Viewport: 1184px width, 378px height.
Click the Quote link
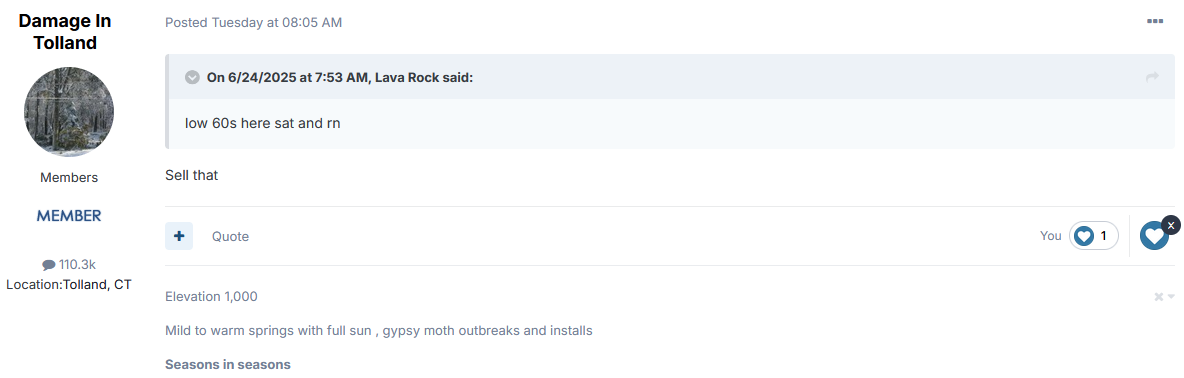(x=230, y=236)
